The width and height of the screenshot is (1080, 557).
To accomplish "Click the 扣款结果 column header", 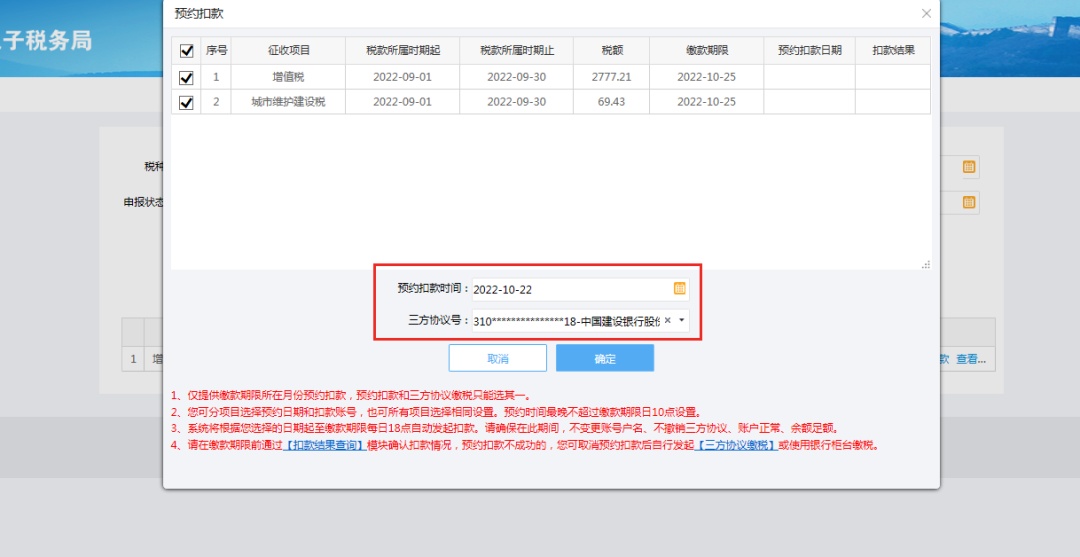I will coord(893,51).
